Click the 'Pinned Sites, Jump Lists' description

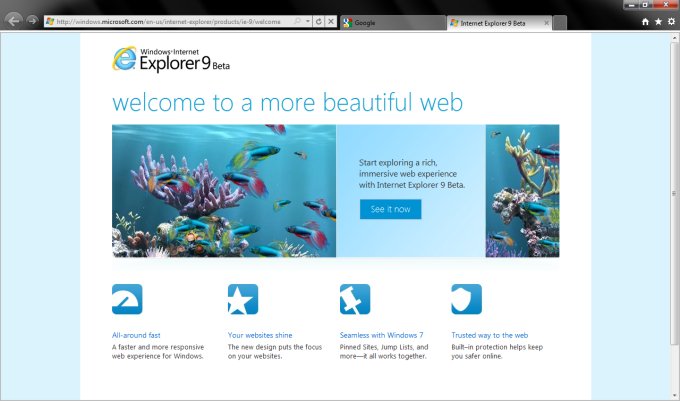tap(384, 352)
